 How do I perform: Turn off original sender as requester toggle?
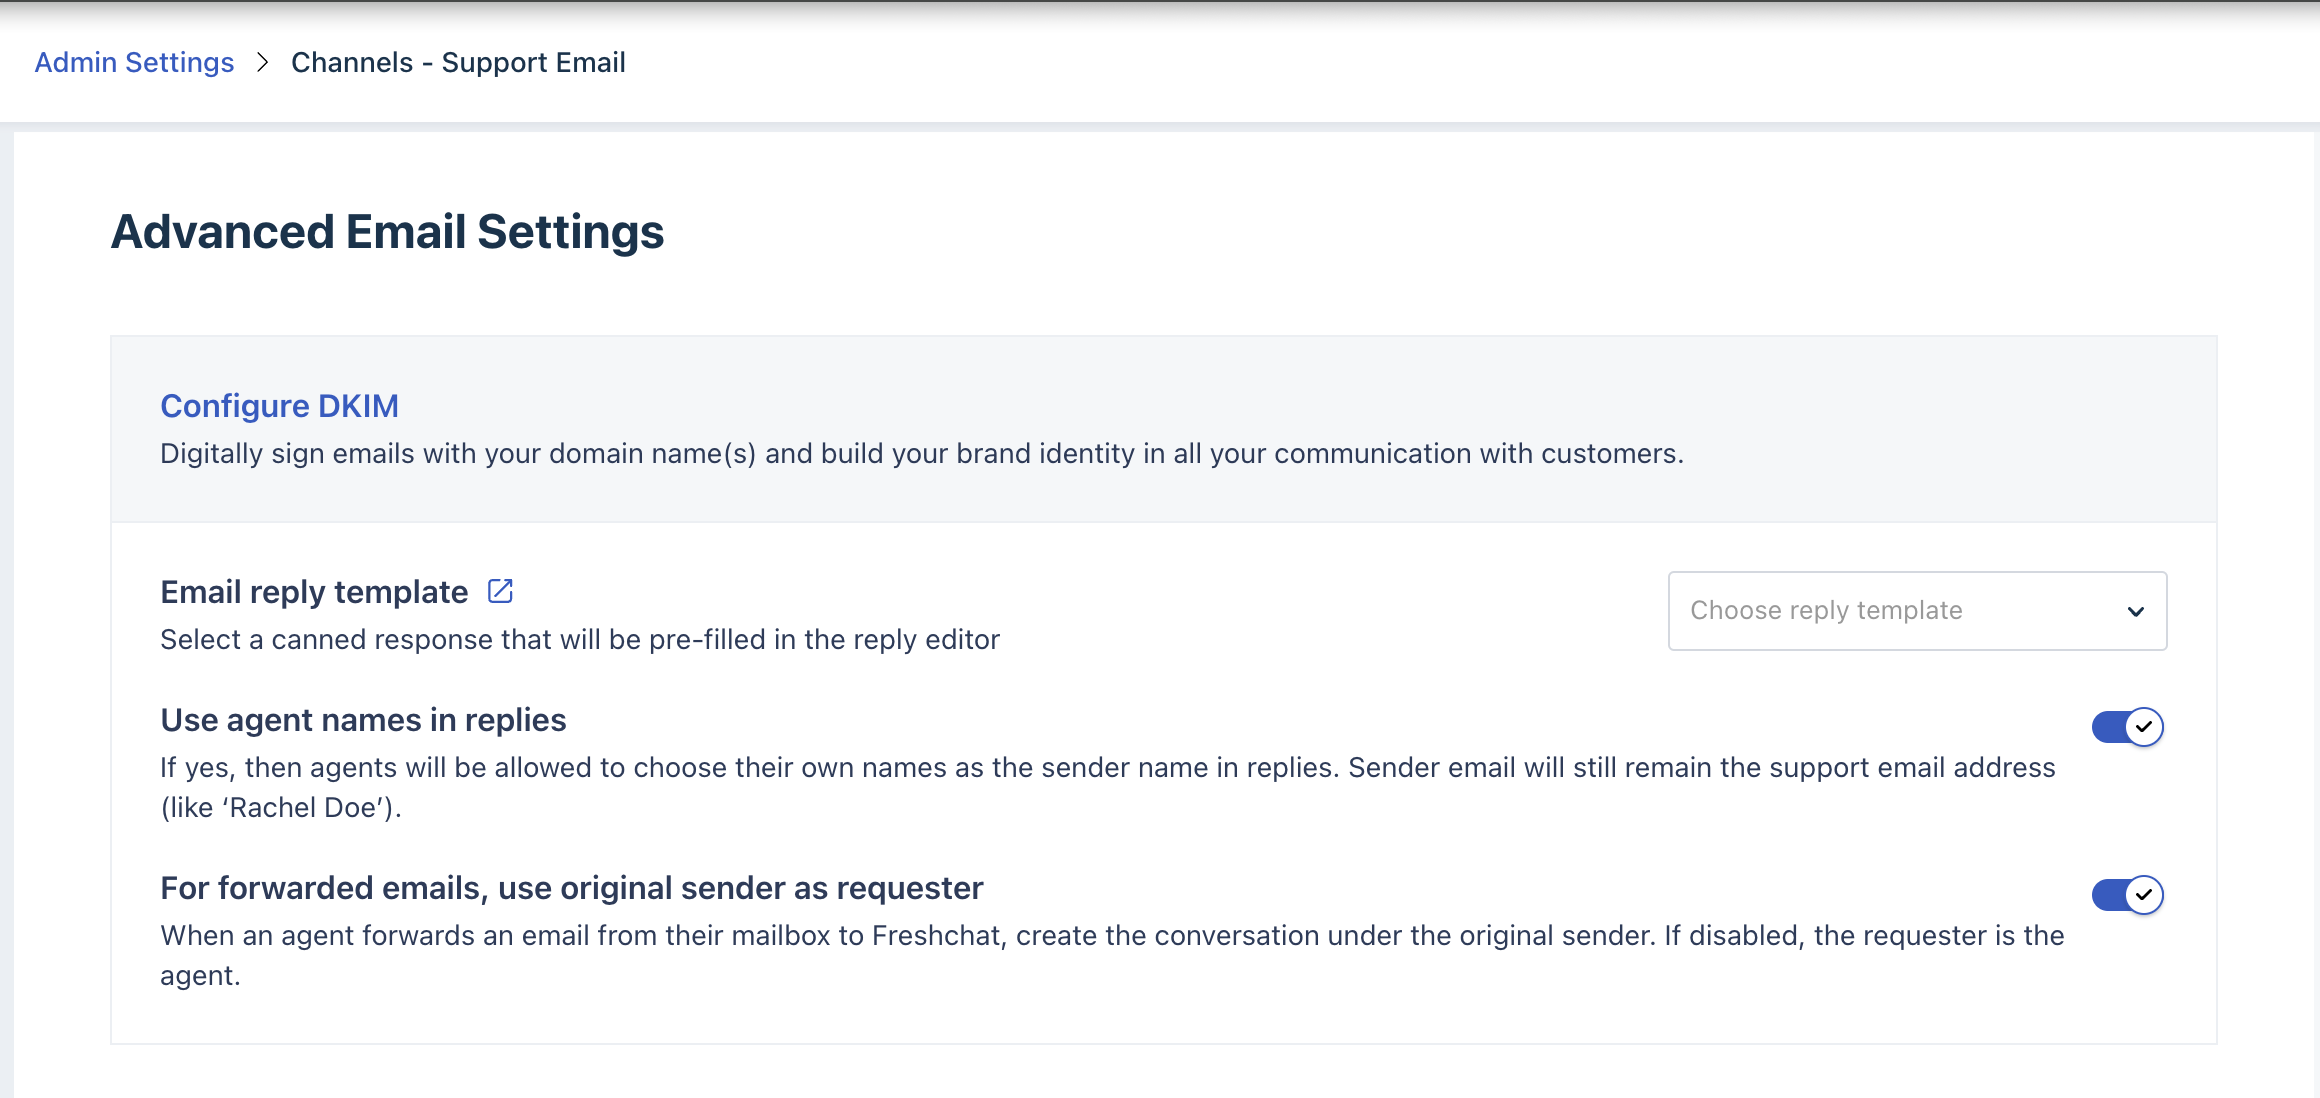click(2126, 895)
